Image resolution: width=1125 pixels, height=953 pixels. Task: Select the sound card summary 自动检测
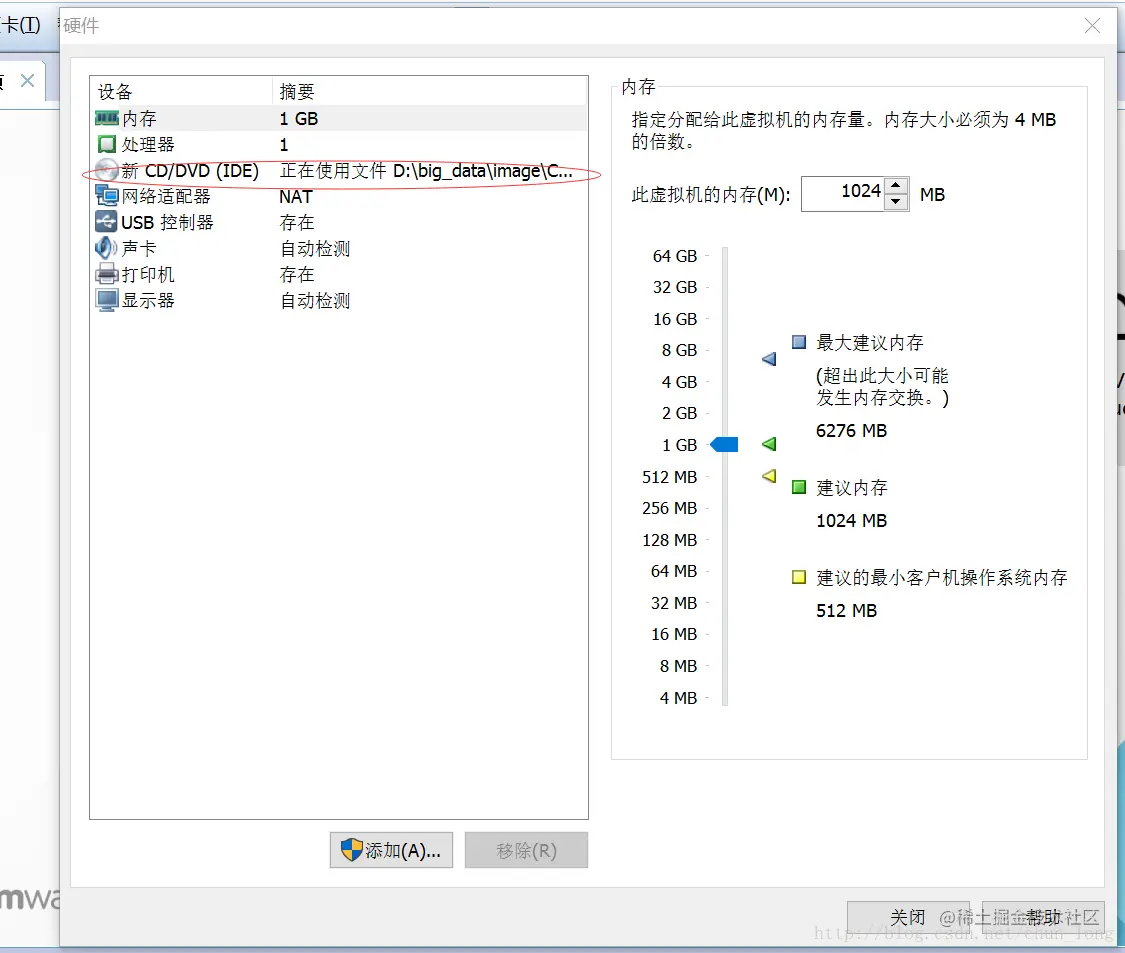pos(315,248)
